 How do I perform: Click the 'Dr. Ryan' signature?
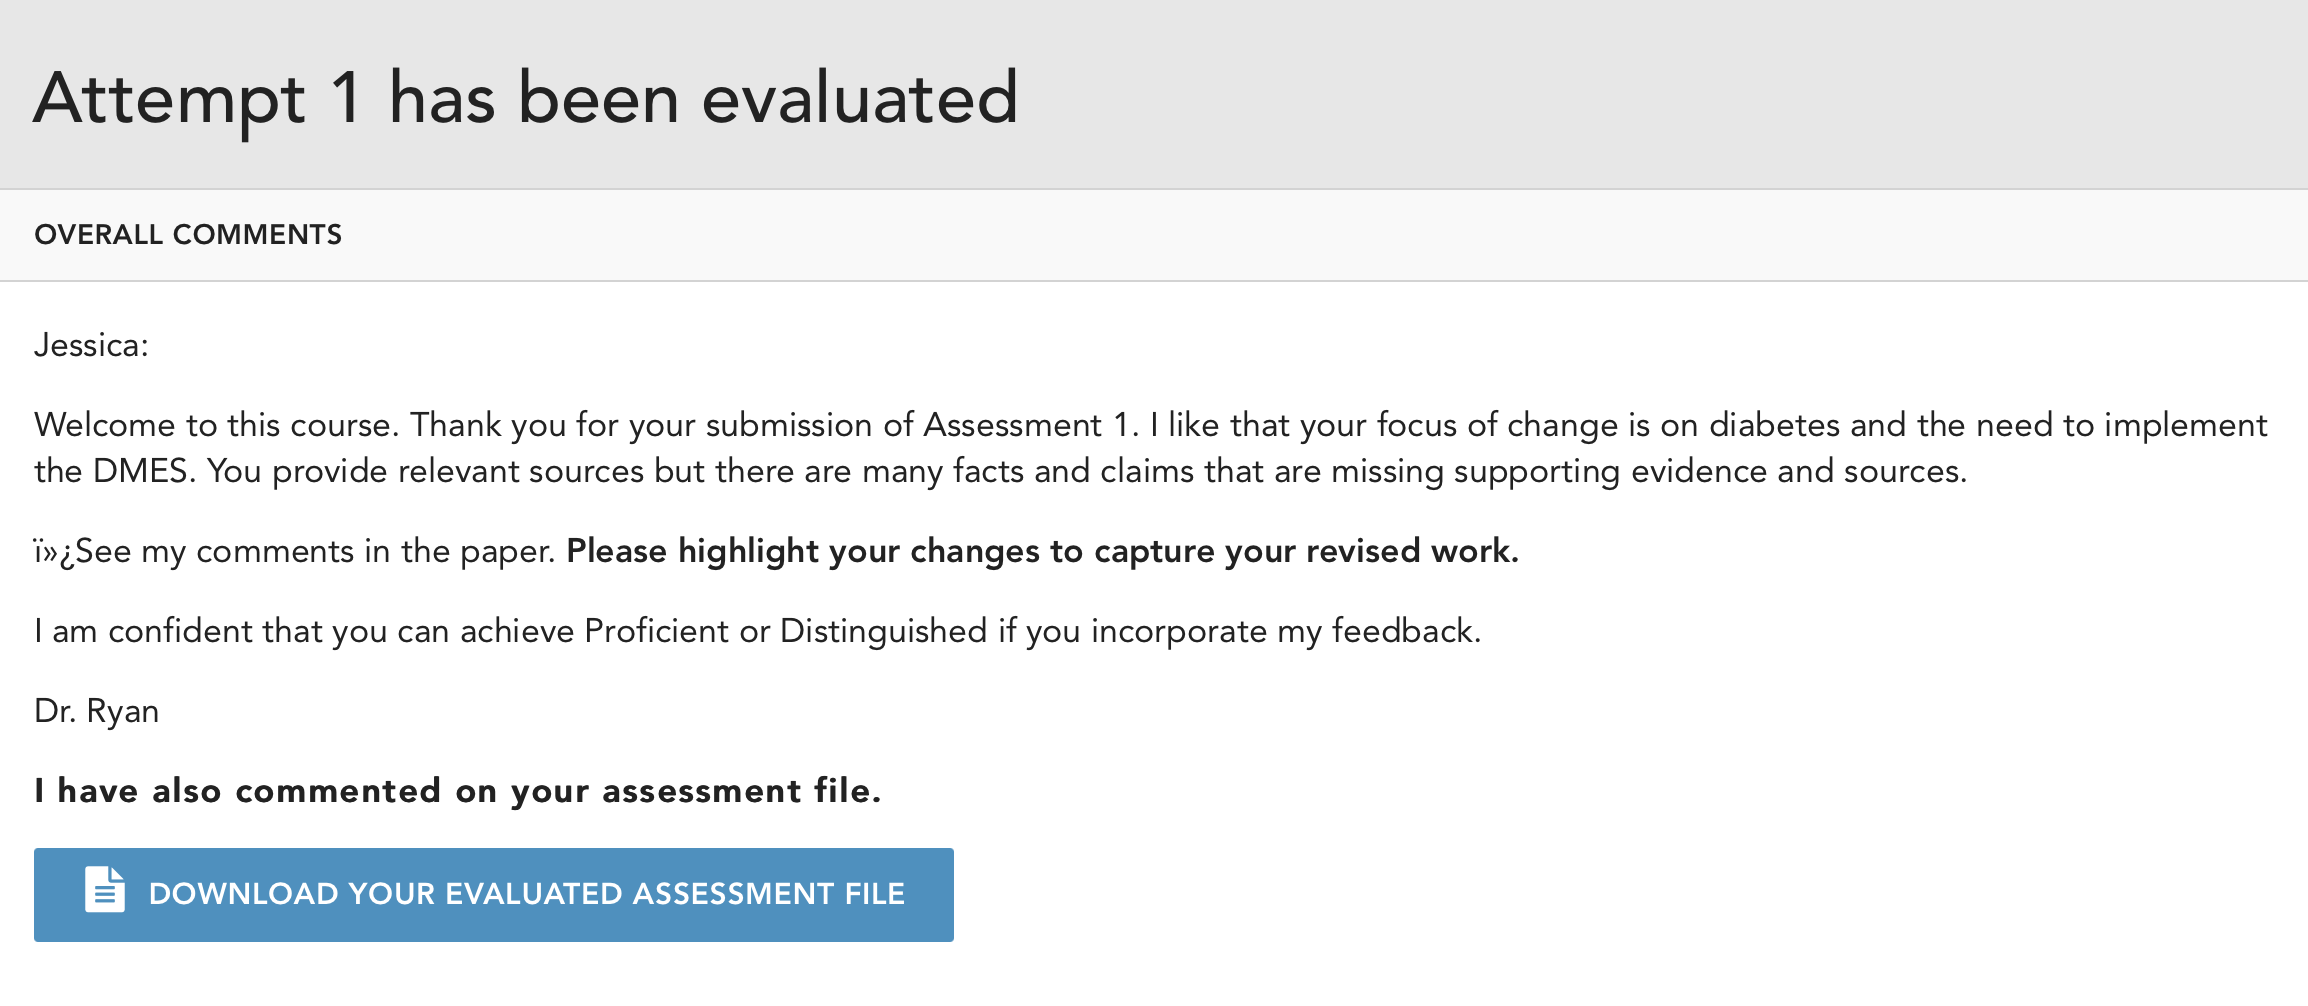click(96, 711)
